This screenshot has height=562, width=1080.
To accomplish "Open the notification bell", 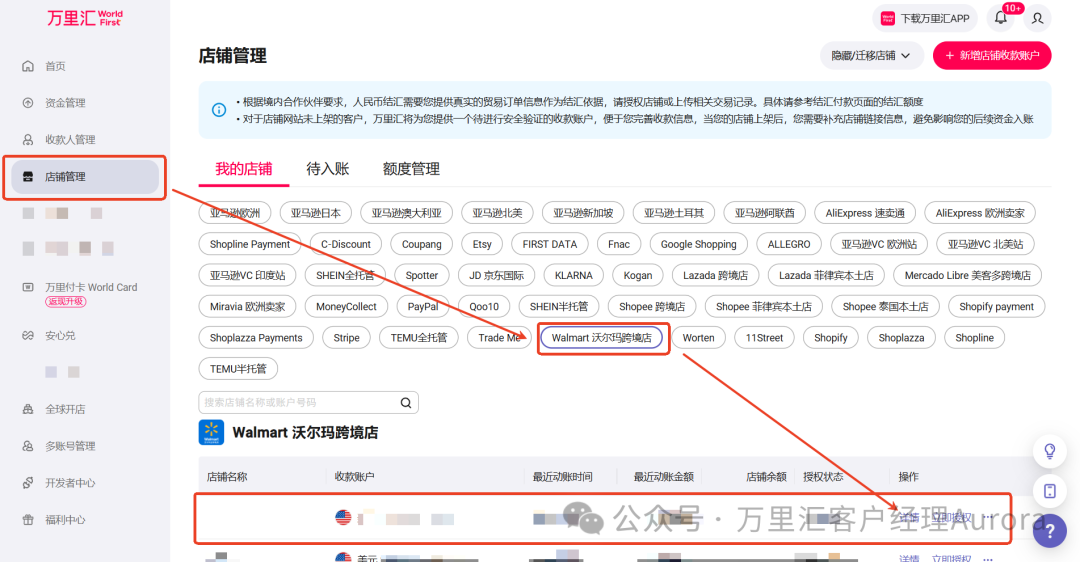I will coord(1001,18).
